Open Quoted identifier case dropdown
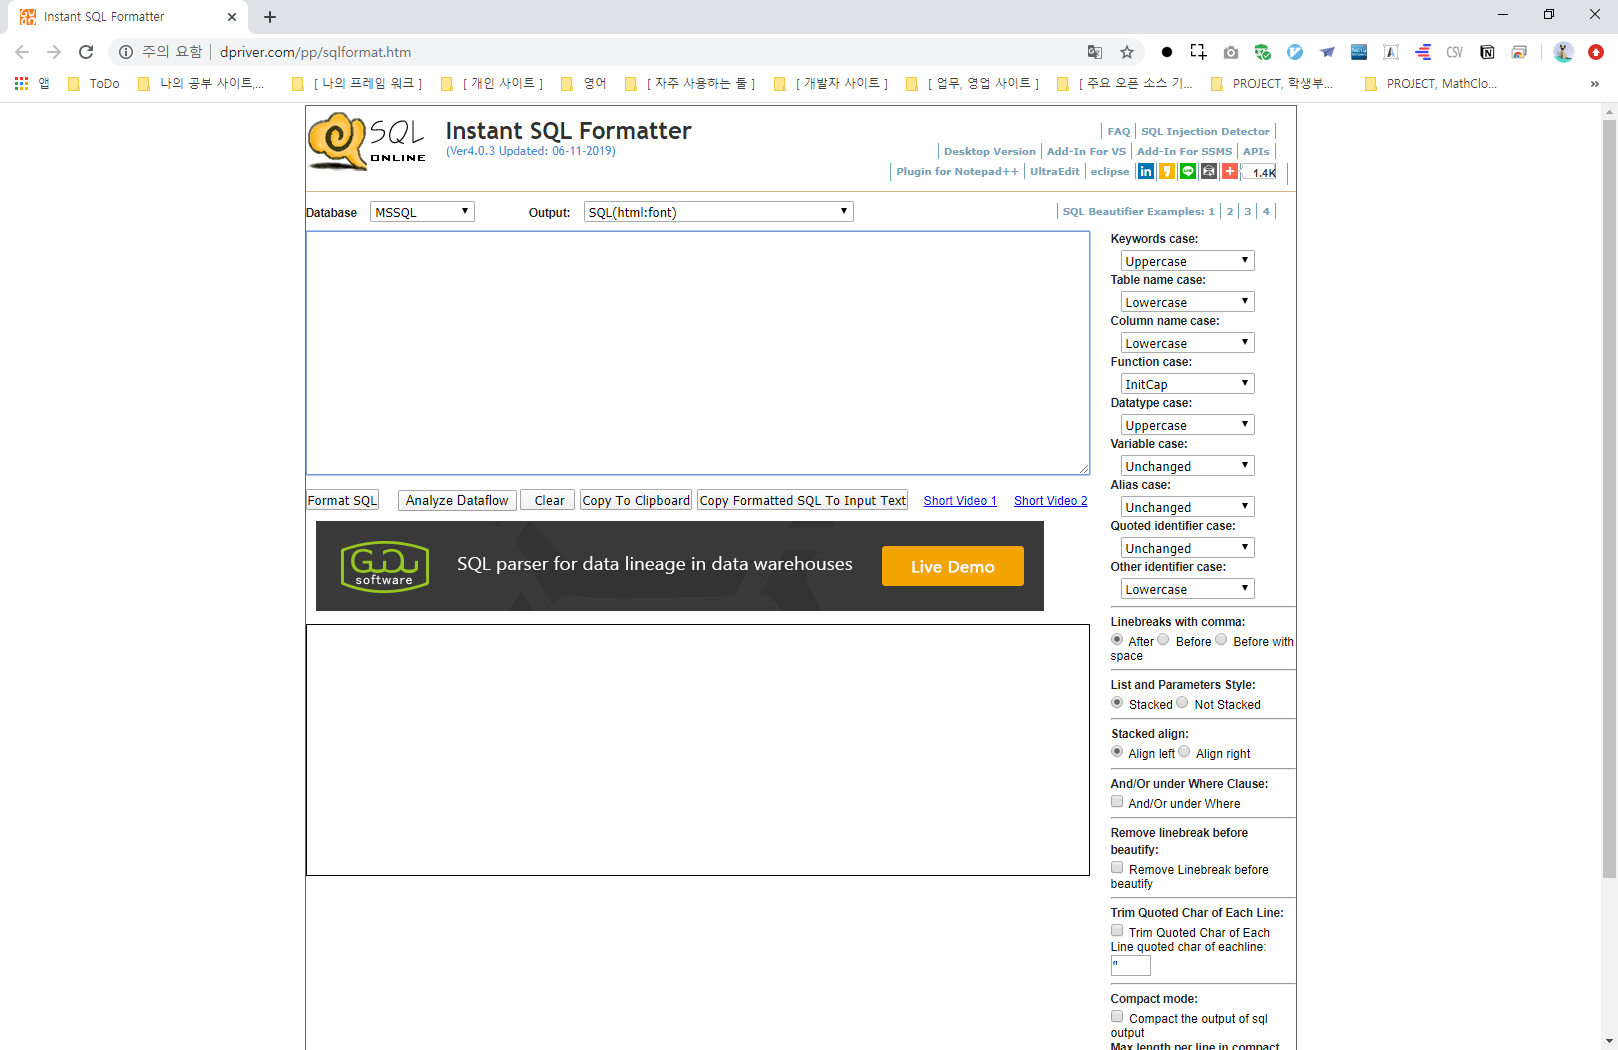1618x1050 pixels. point(1187,548)
